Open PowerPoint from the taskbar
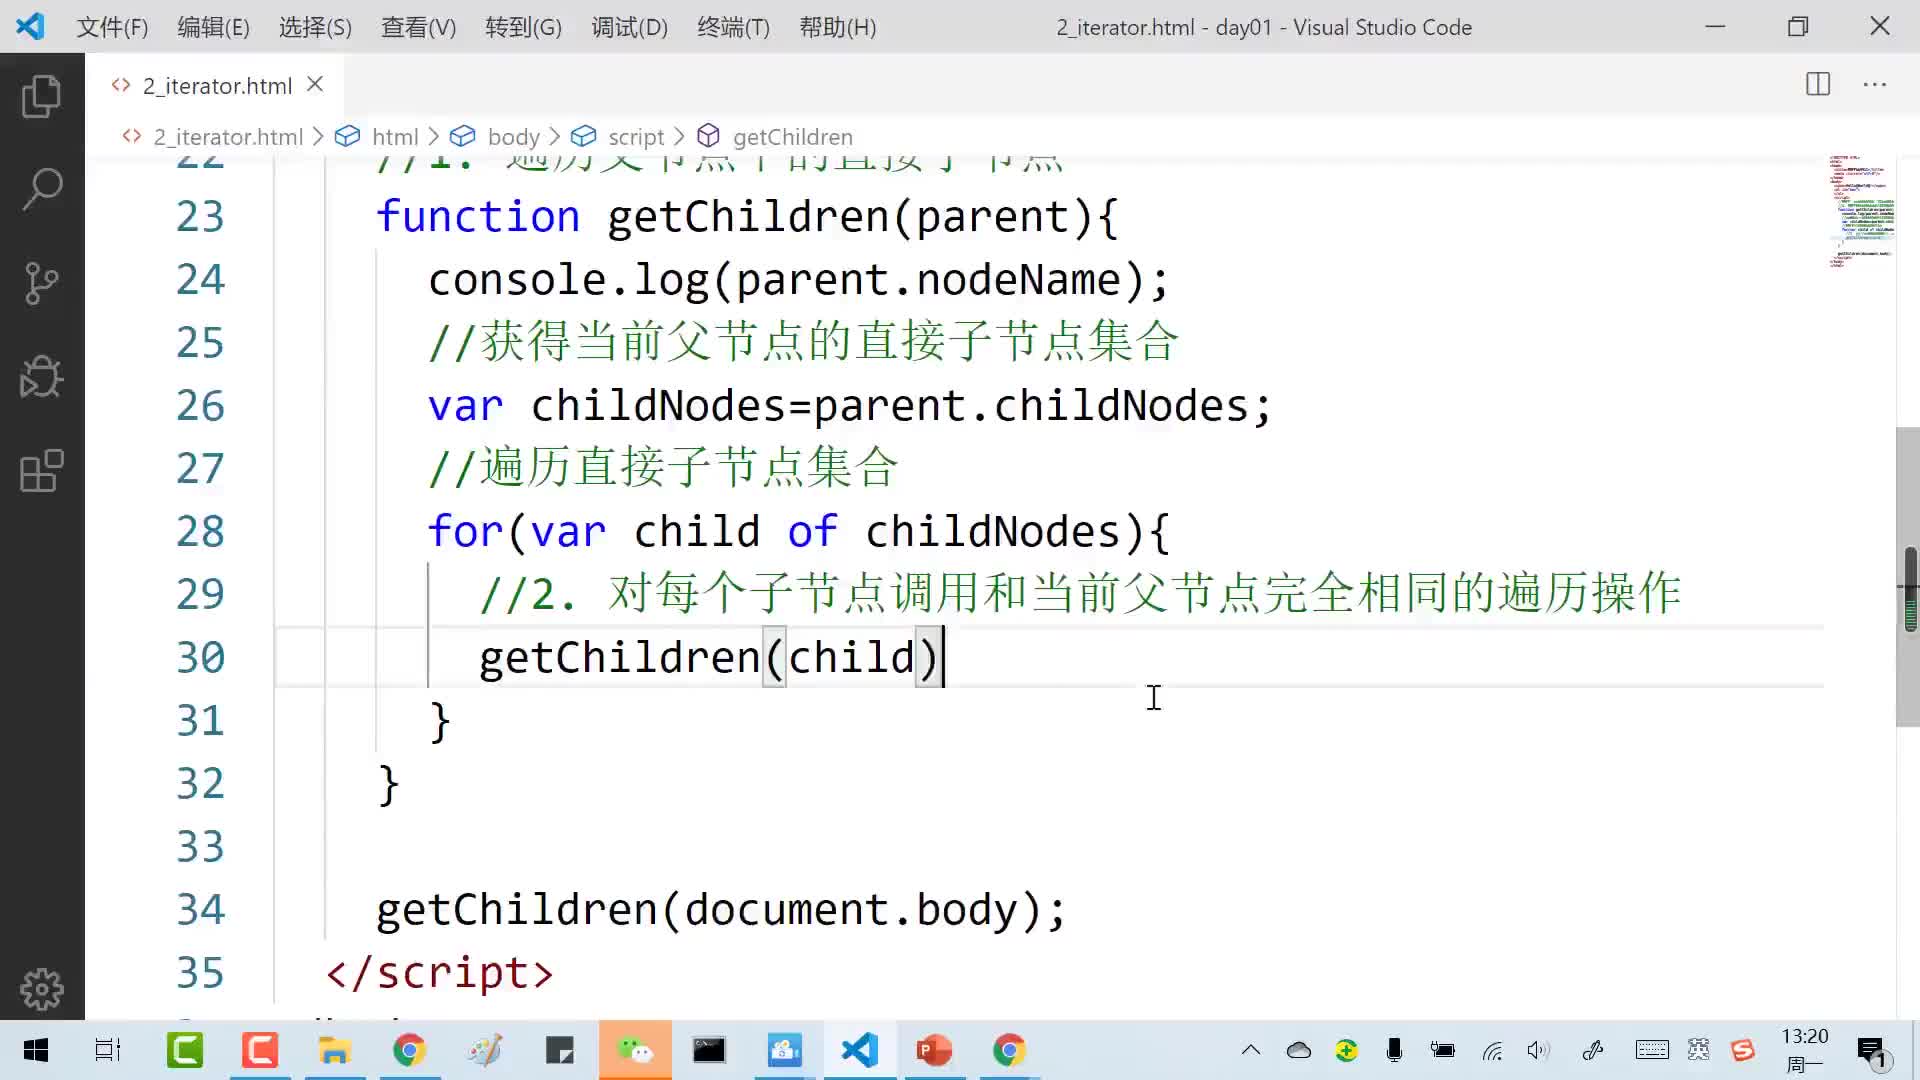This screenshot has height=1080, width=1920. [x=934, y=1050]
